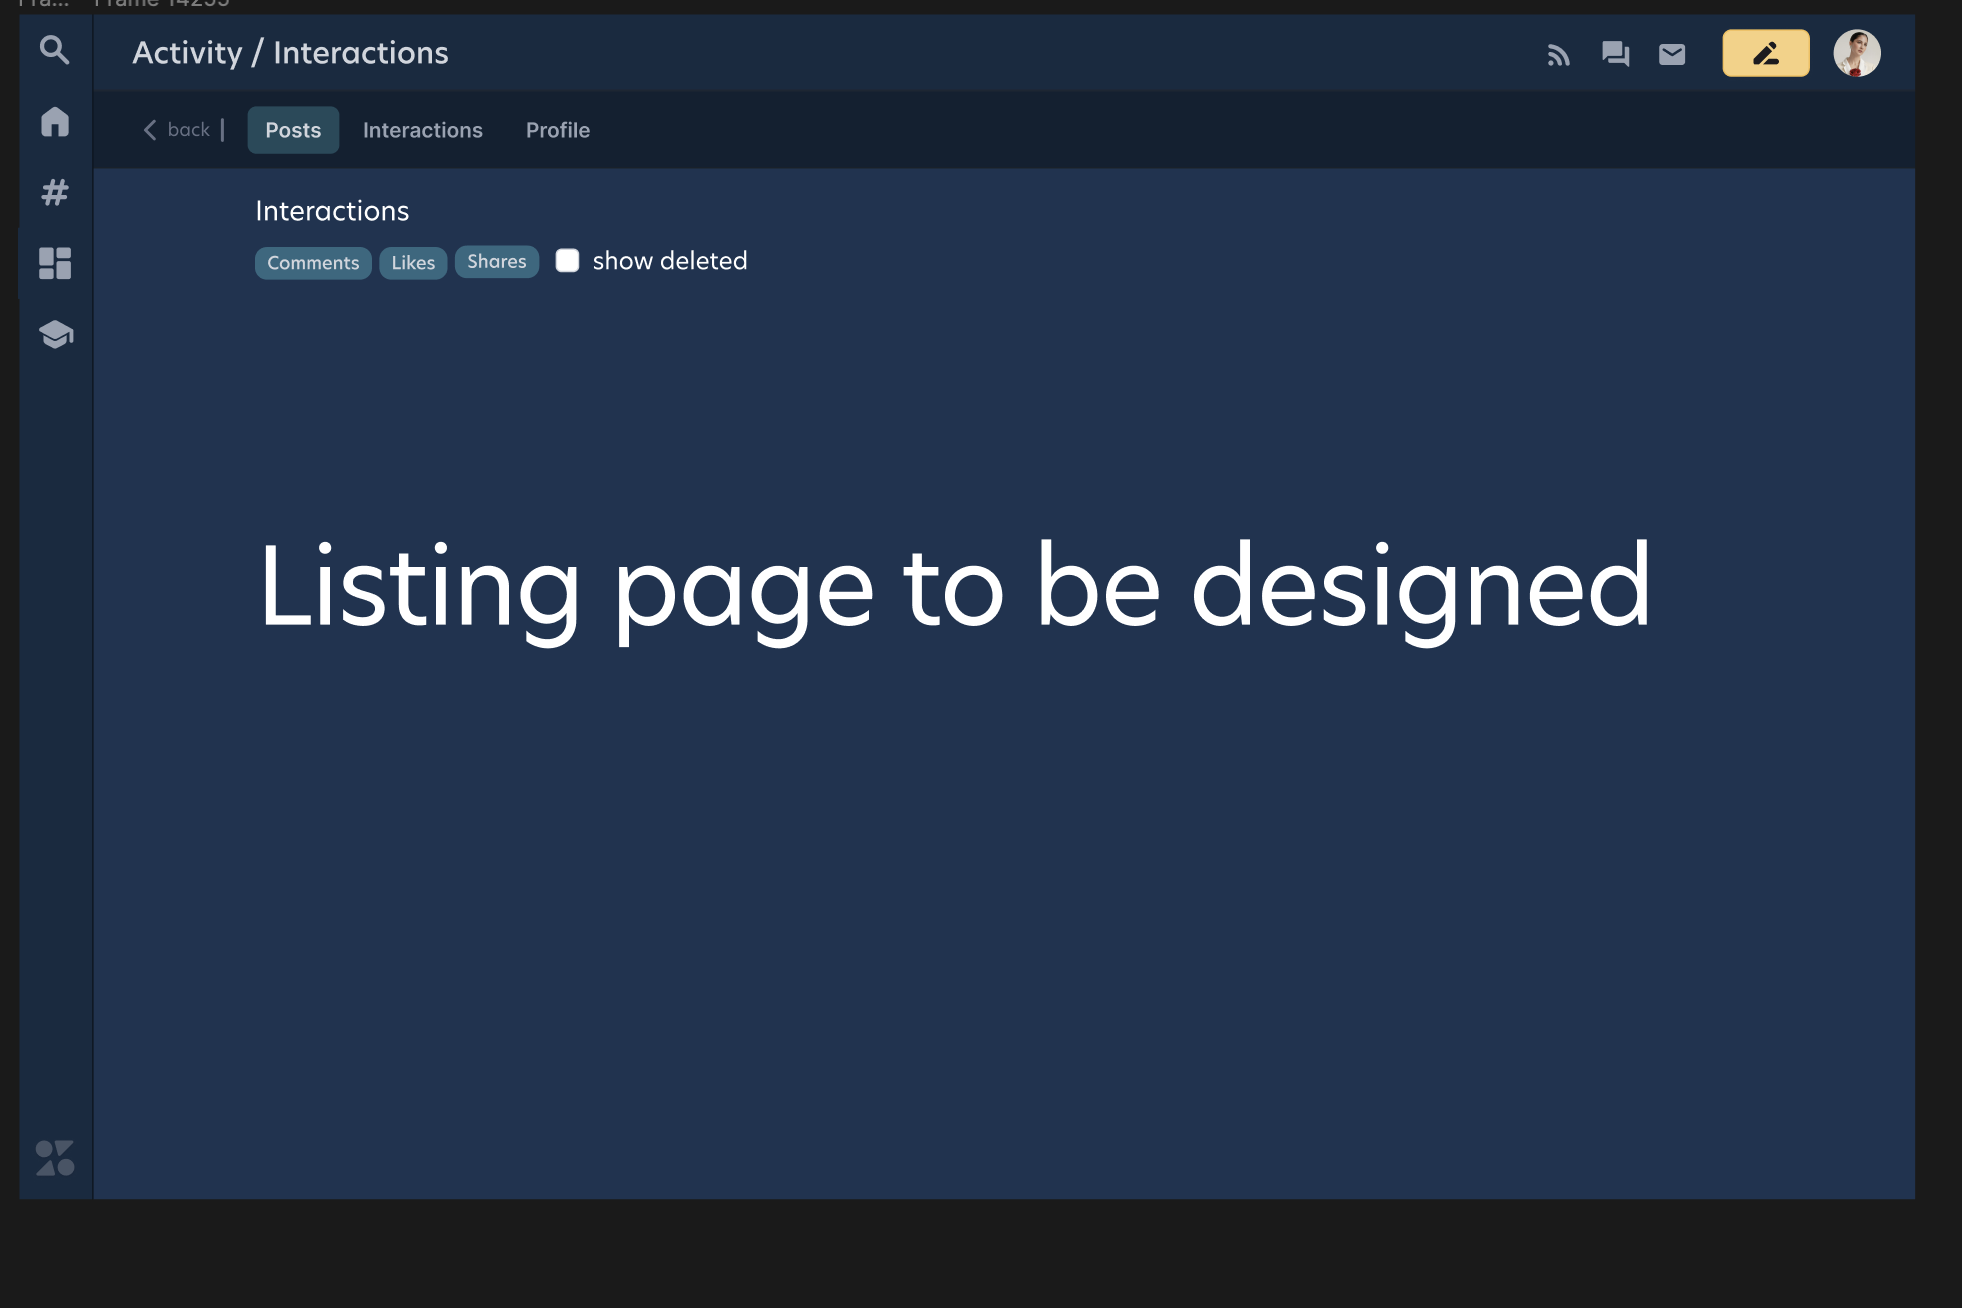Open the user profile avatar
1962x1308 pixels.
(x=1857, y=53)
